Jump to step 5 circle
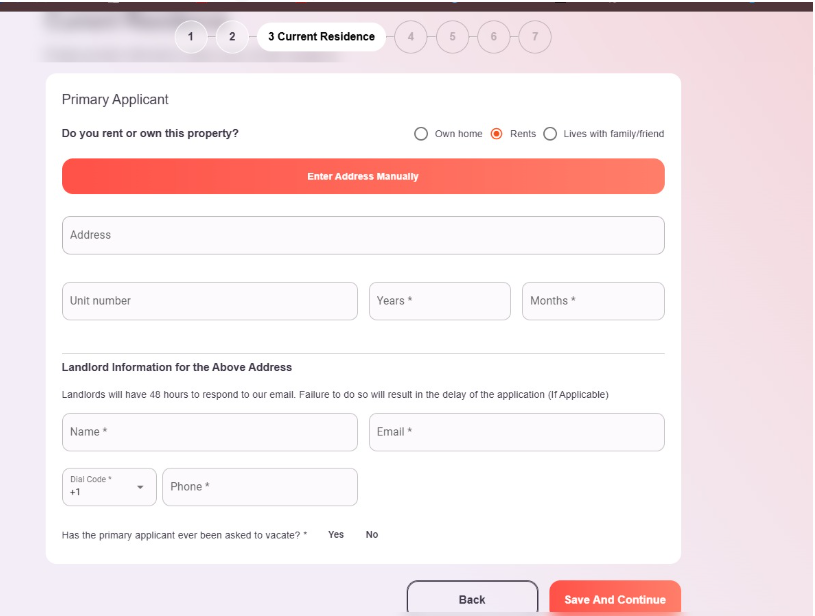 tap(452, 37)
